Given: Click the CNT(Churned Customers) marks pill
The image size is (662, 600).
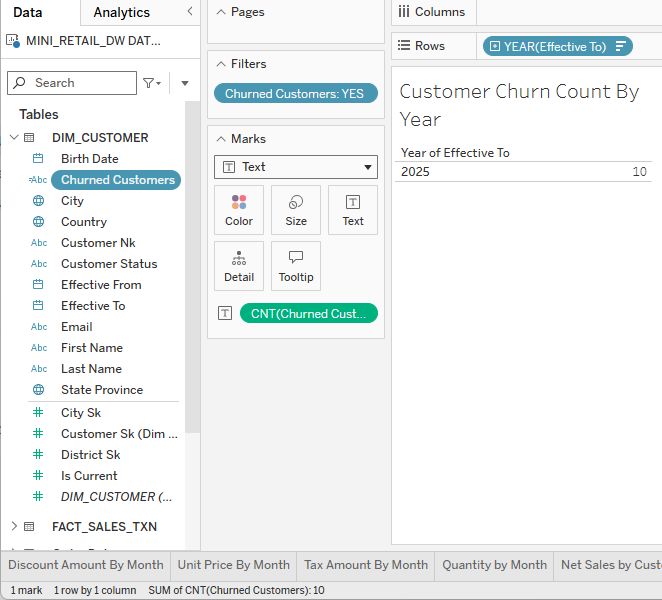Looking at the screenshot, I should coord(308,313).
